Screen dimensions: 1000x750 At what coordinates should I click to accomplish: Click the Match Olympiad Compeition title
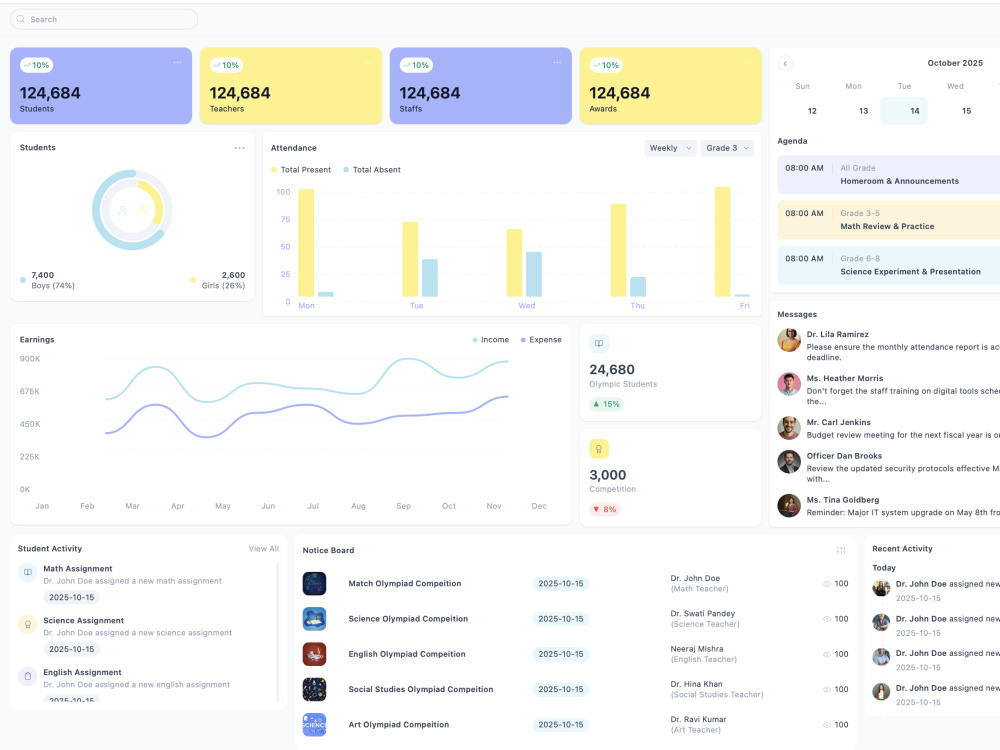pos(404,584)
